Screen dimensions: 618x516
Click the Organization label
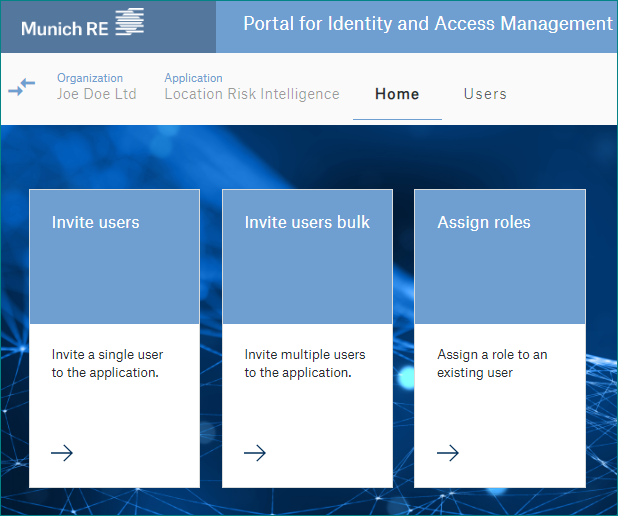90,78
